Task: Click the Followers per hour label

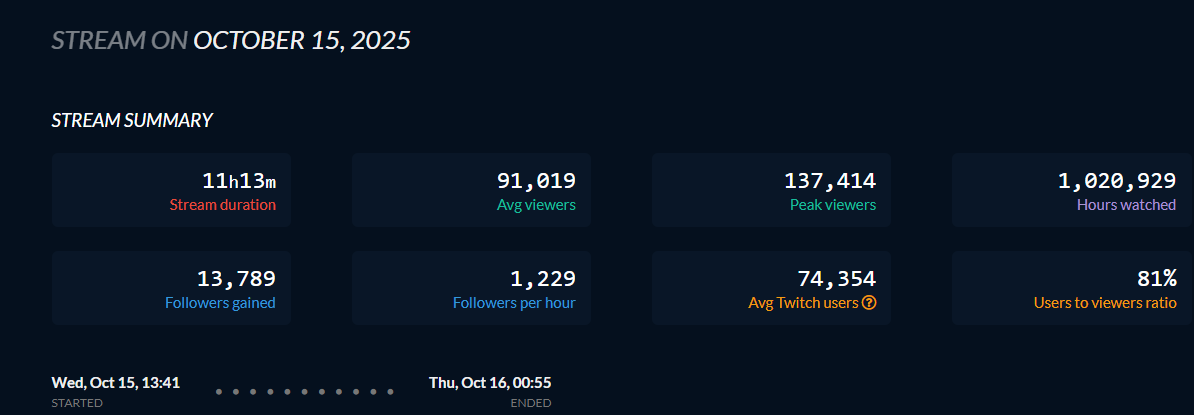Action: tap(514, 302)
